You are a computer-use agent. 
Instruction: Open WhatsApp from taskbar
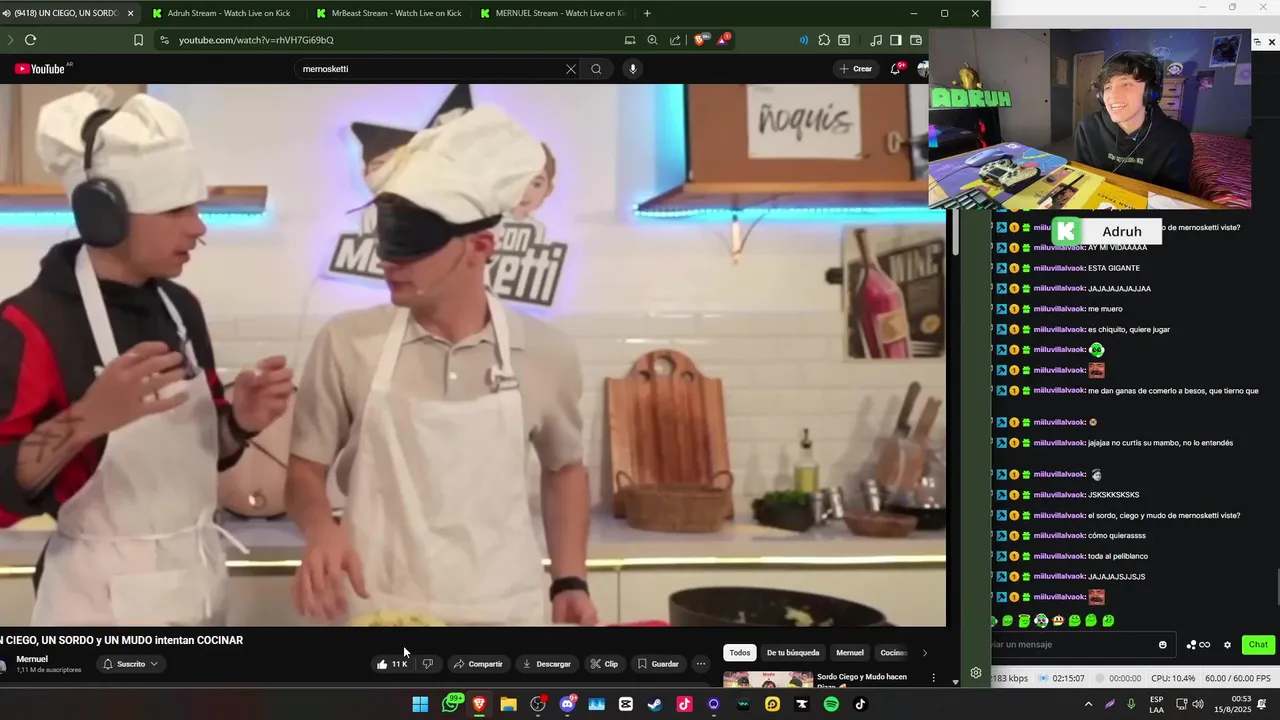[451, 704]
